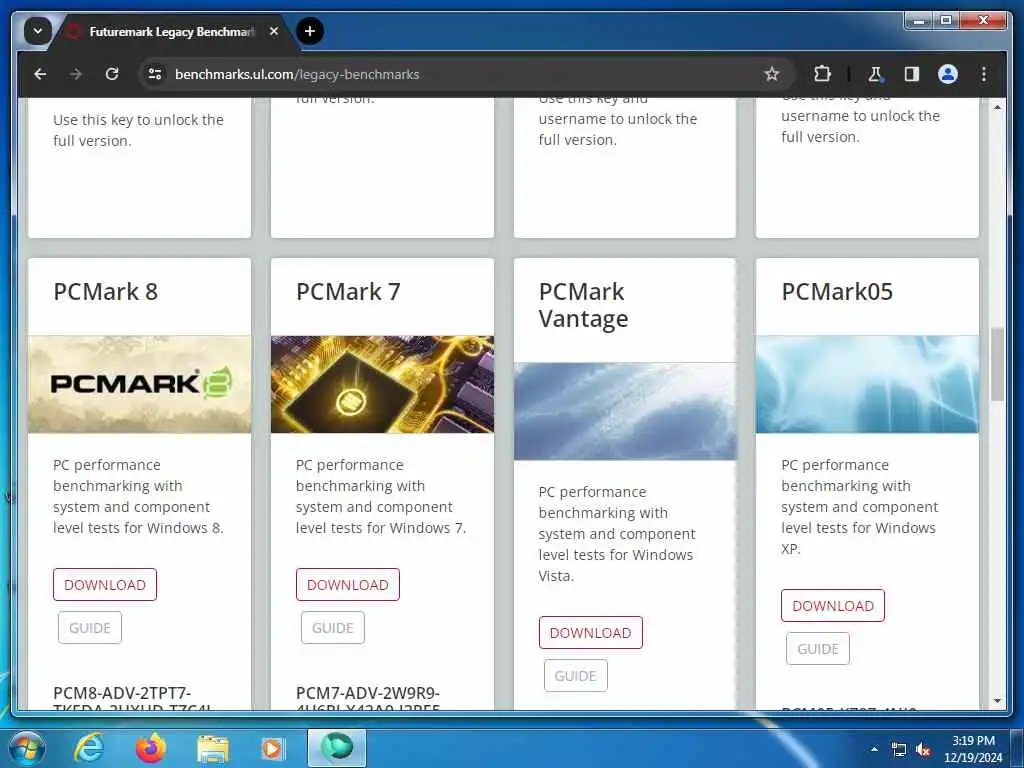Close the Futuremark Legacy Benchmarks tab
Image resolution: width=1024 pixels, height=768 pixels.
point(274,31)
